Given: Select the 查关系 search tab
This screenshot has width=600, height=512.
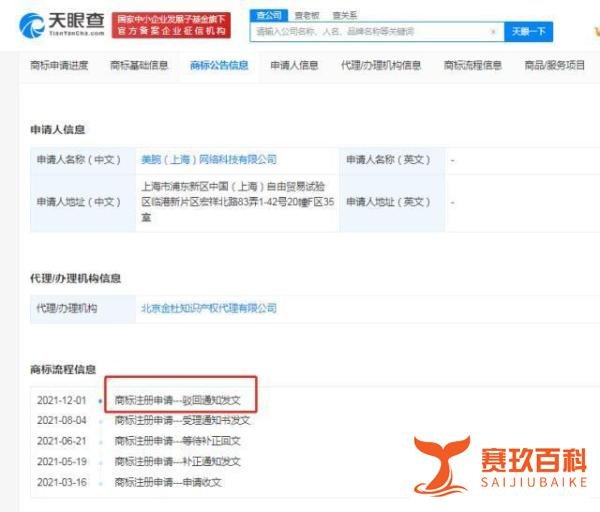Looking at the screenshot, I should click(x=344, y=15).
